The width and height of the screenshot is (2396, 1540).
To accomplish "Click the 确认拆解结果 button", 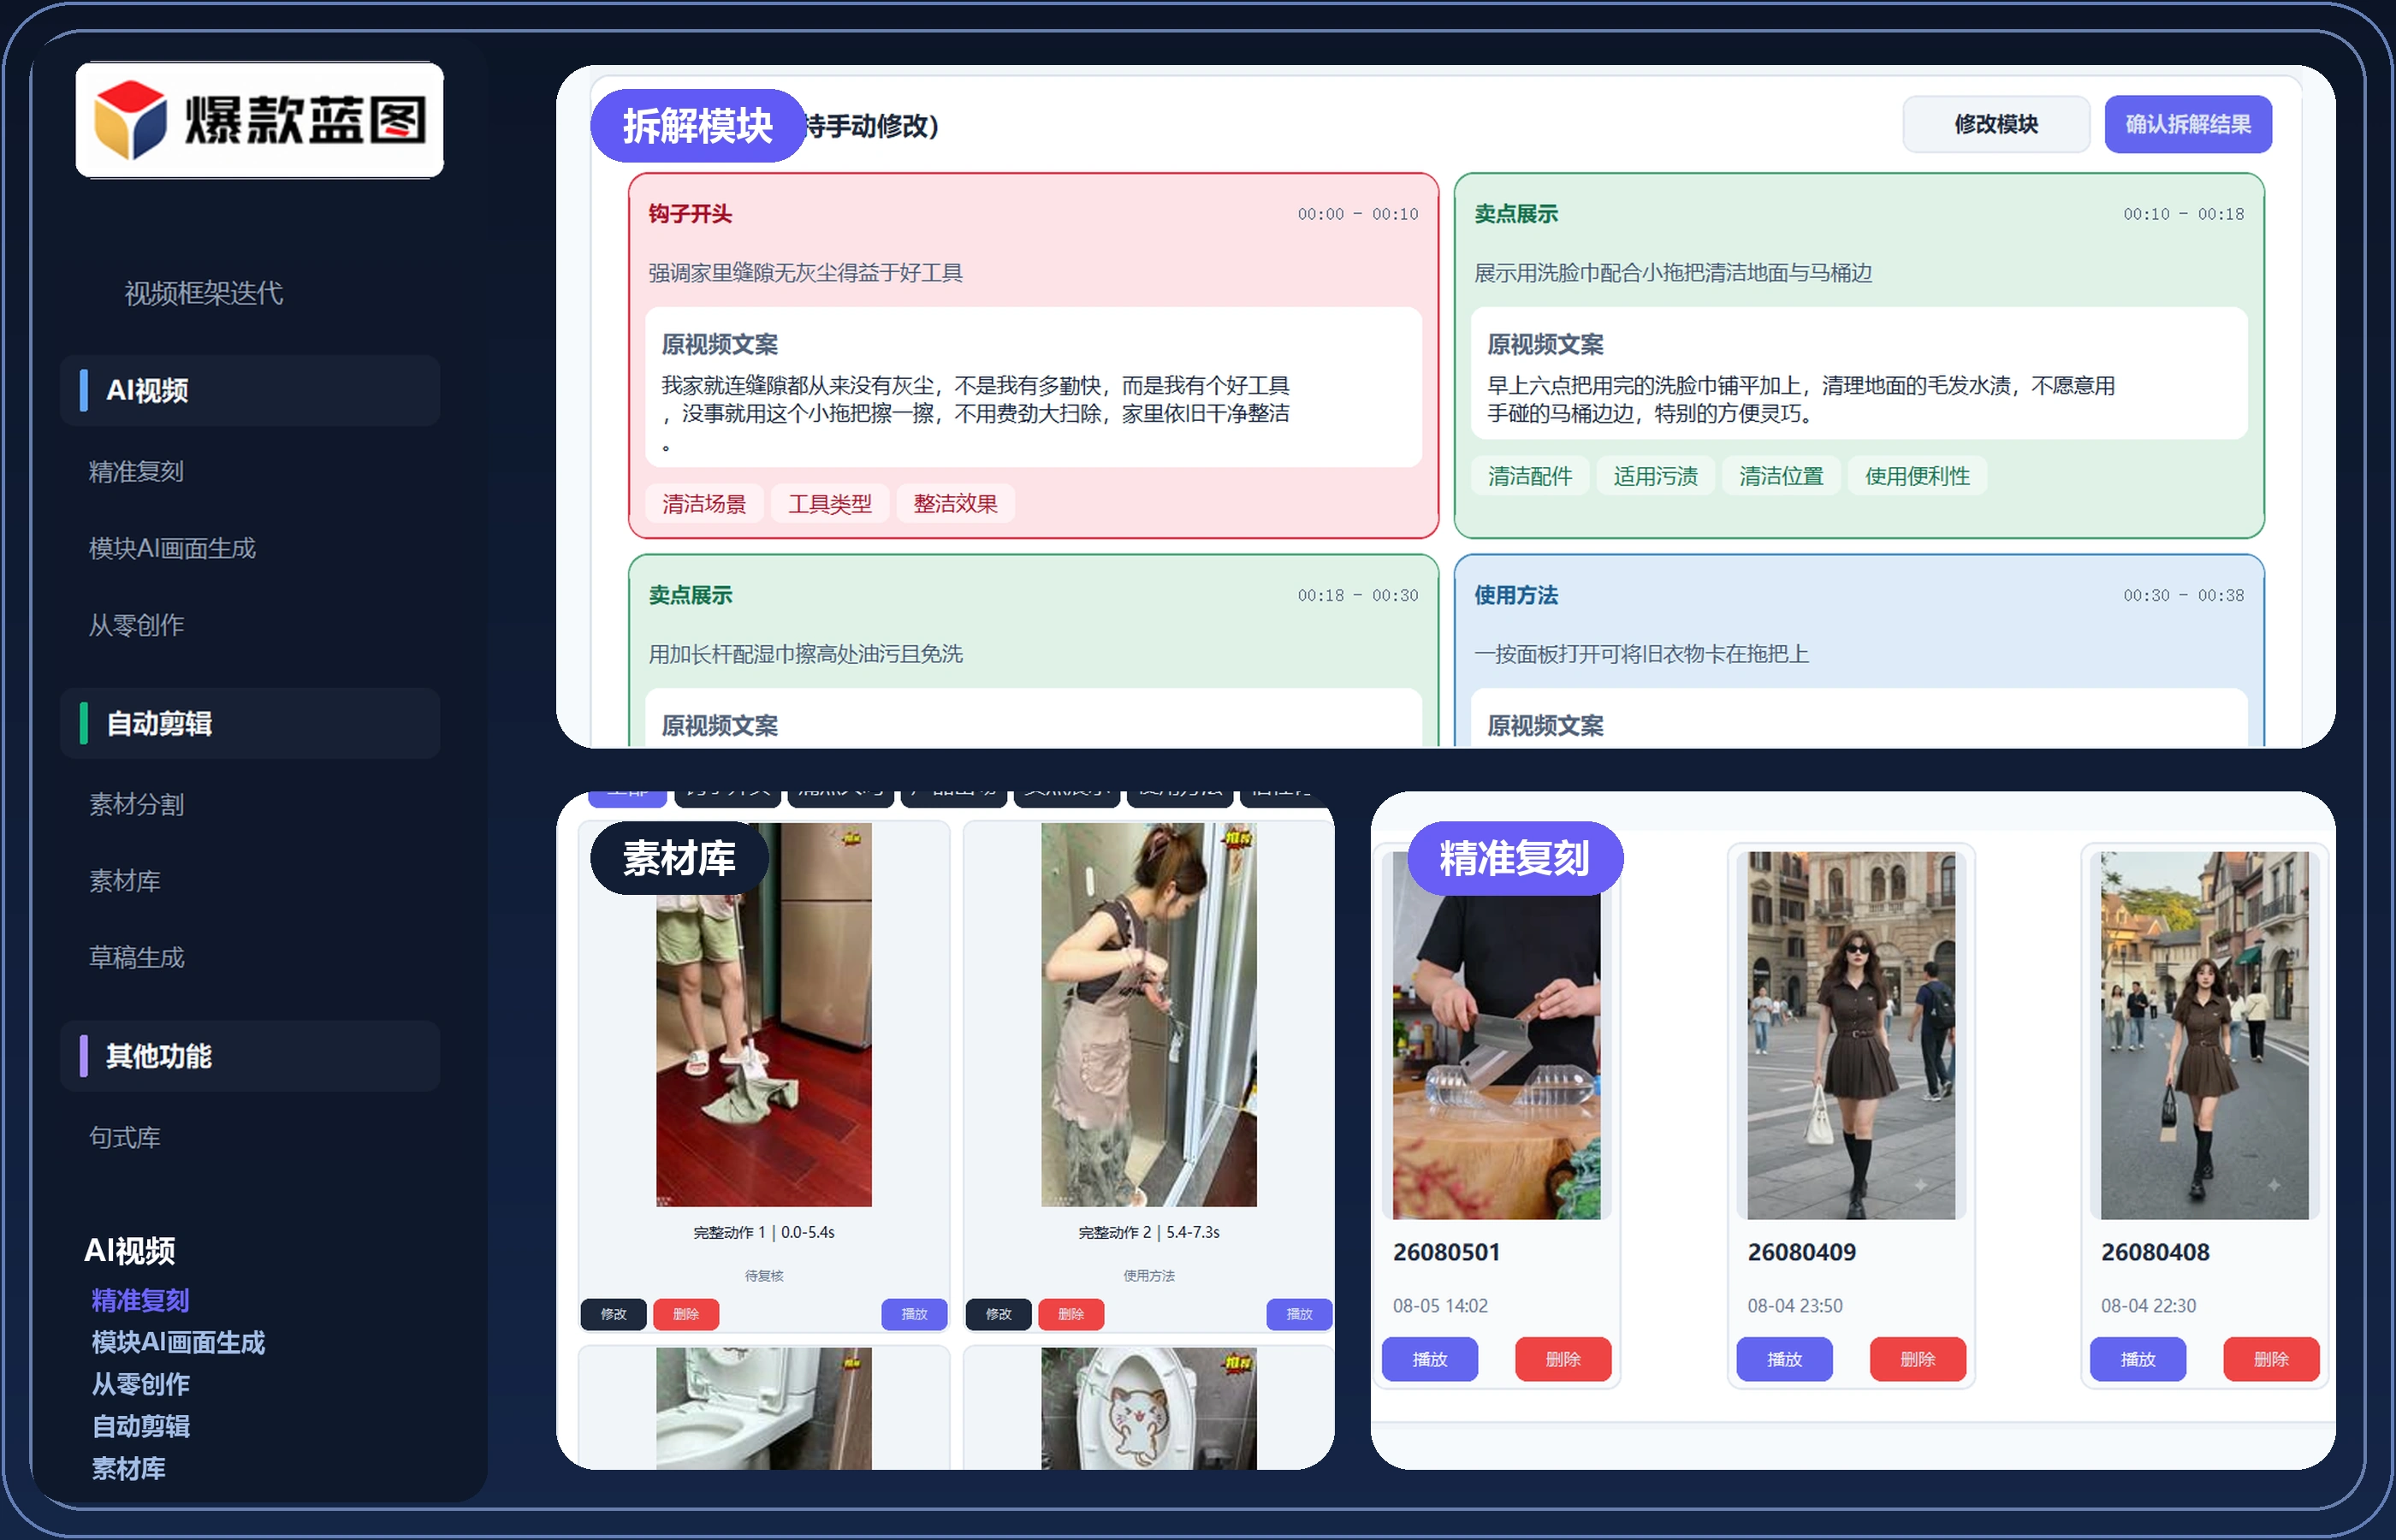I will click(2188, 124).
